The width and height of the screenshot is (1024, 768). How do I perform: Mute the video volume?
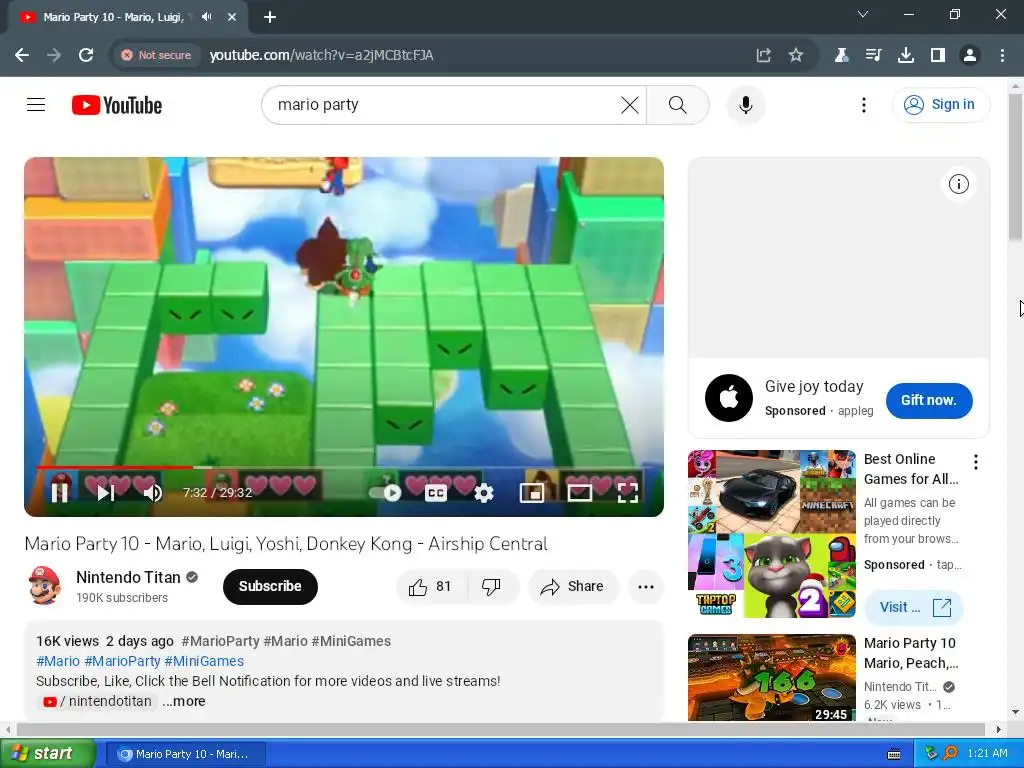pyautogui.click(x=153, y=492)
